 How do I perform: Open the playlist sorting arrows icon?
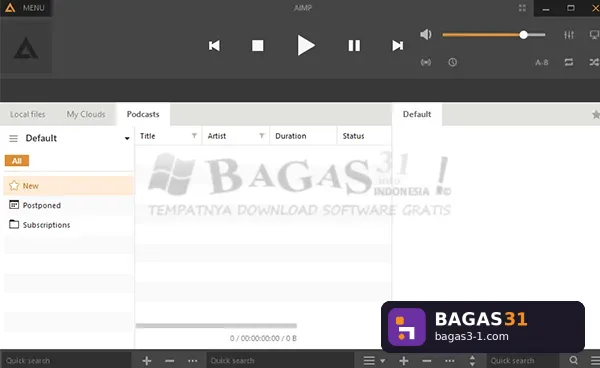472,360
